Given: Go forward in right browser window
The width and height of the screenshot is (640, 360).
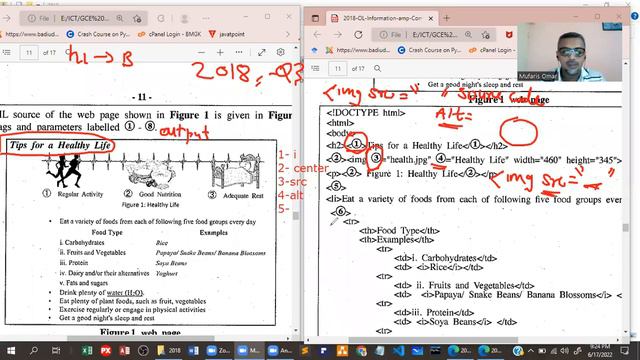Looking at the screenshot, I should [x=338, y=35].
